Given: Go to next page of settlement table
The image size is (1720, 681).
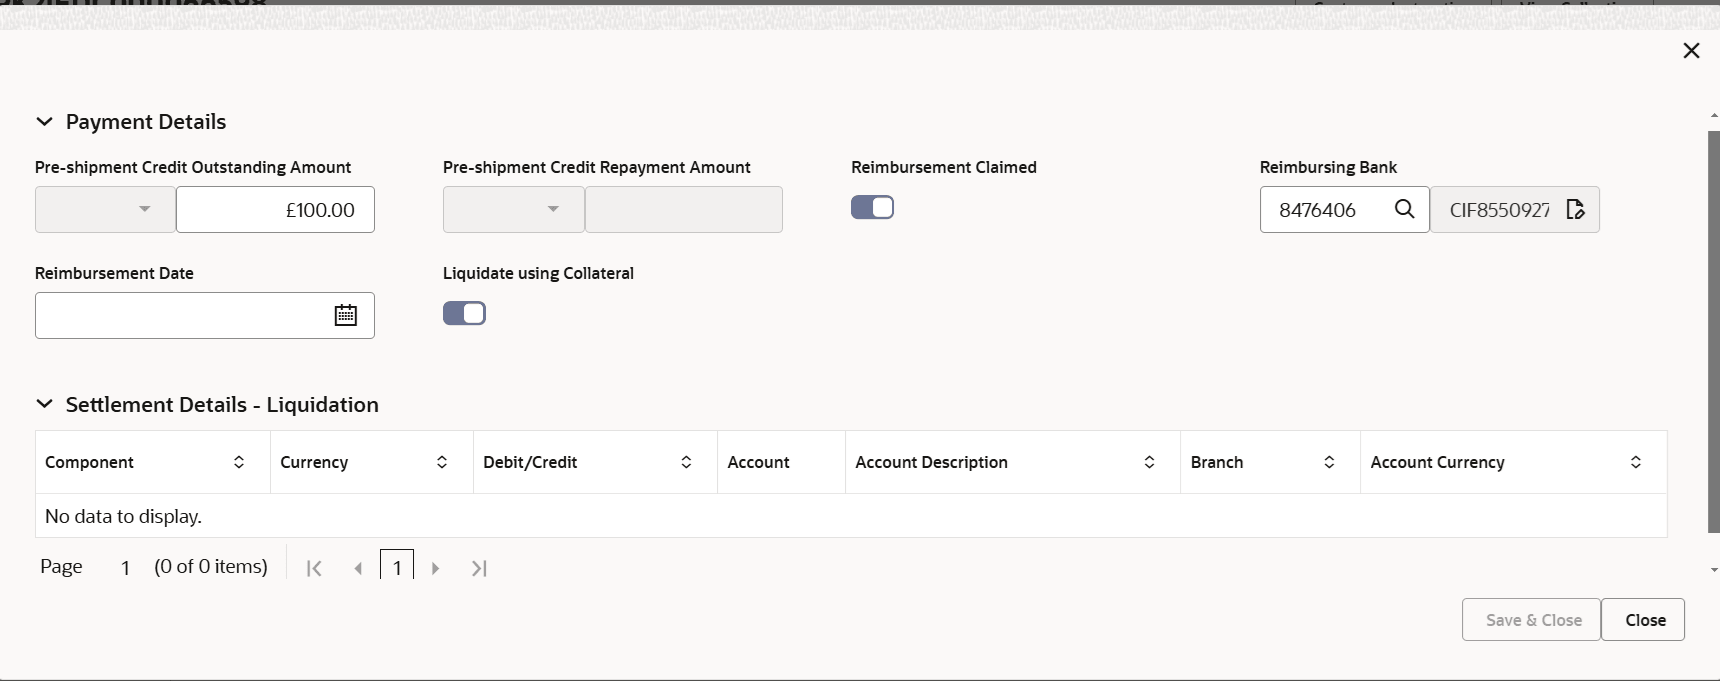Looking at the screenshot, I should [x=435, y=568].
